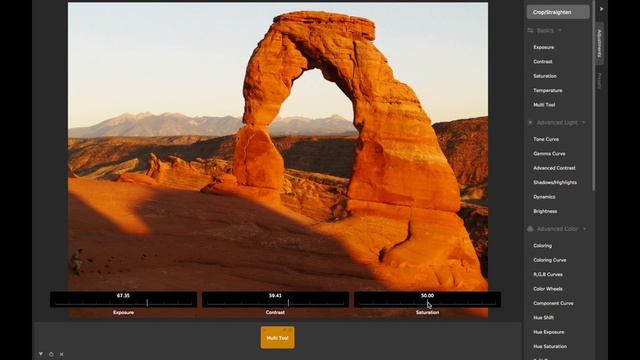Click the Contrast slider track
This screenshot has height=360, width=640.
[x=275, y=303]
